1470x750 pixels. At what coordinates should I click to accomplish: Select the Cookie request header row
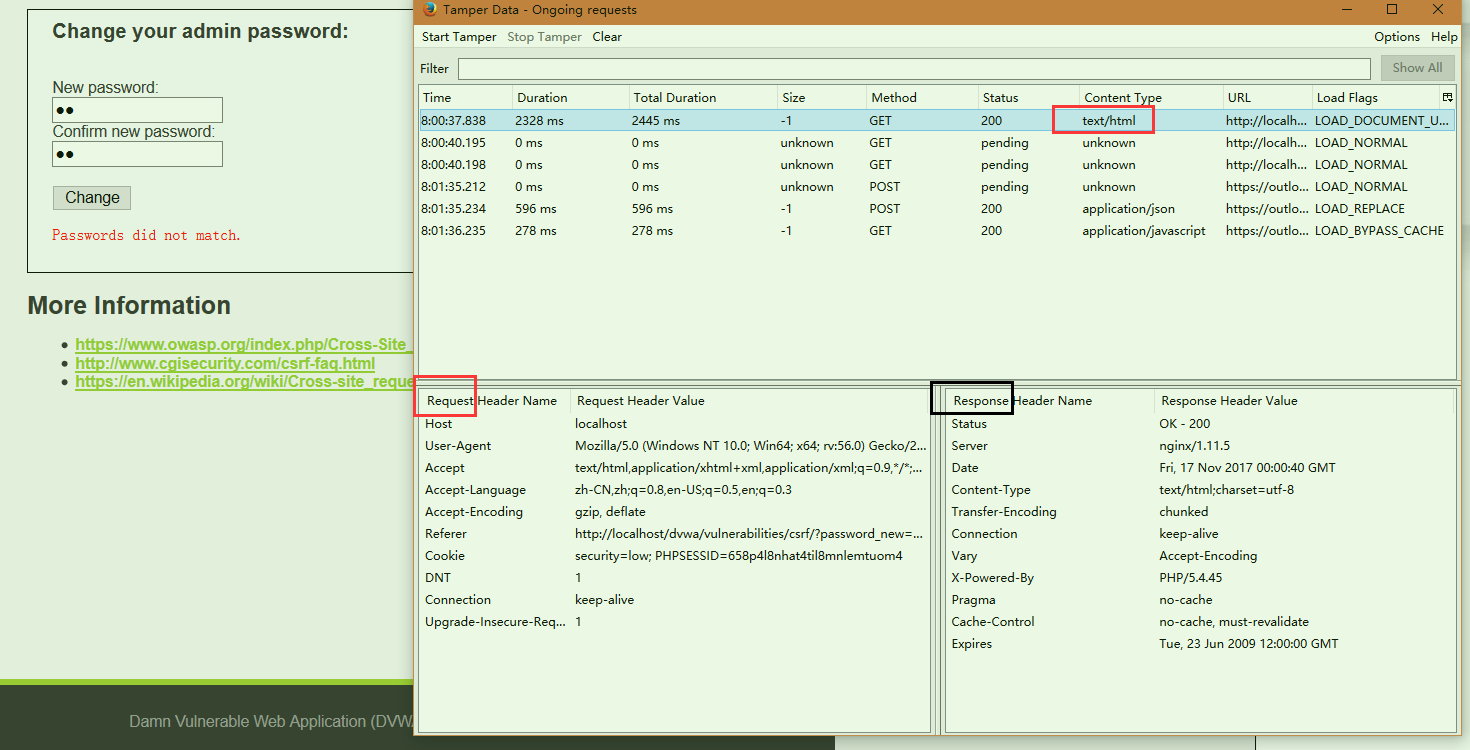coord(672,556)
